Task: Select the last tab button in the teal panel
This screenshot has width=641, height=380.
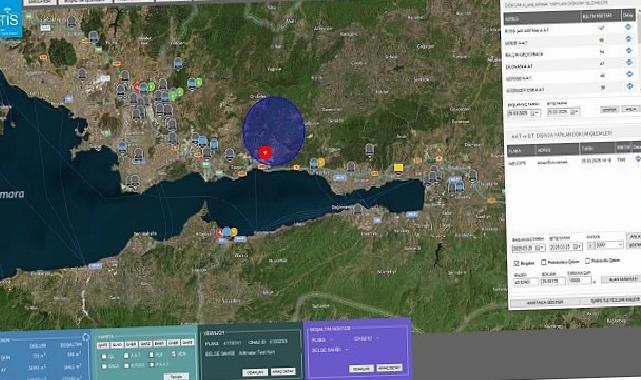Action: point(187,342)
